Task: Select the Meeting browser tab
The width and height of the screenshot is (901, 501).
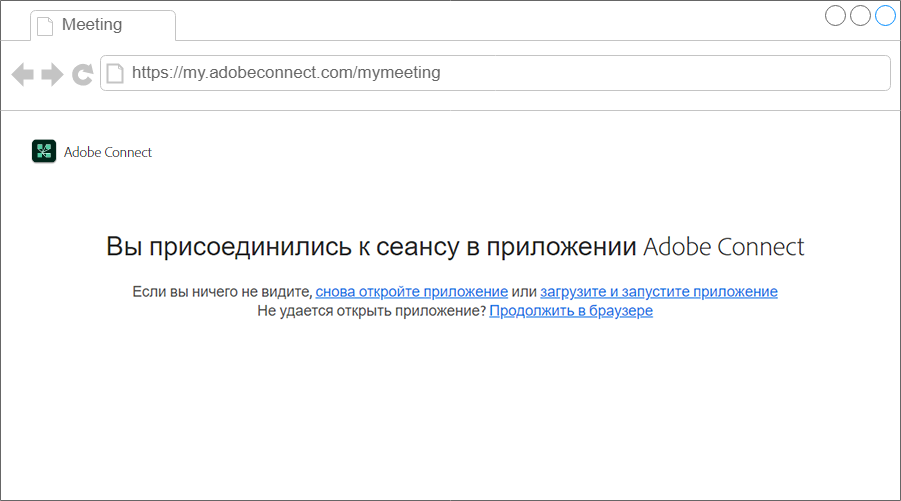Action: coord(103,25)
